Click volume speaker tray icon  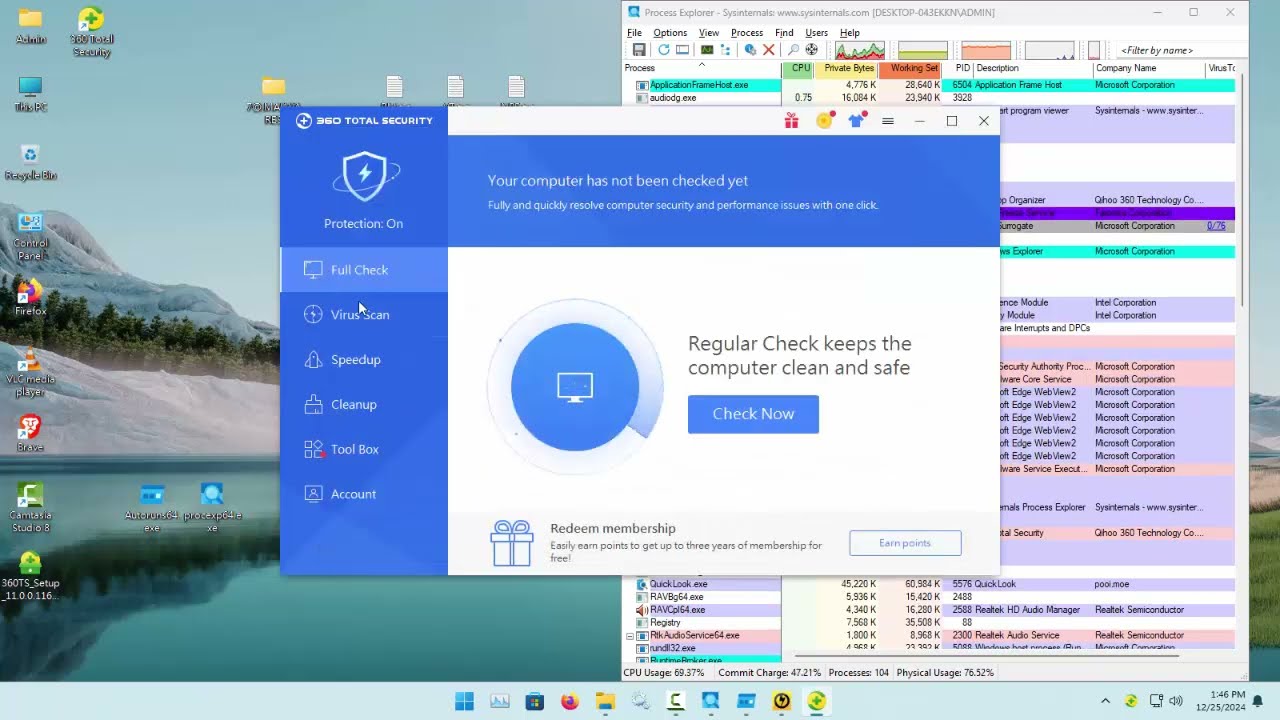click(1176, 701)
